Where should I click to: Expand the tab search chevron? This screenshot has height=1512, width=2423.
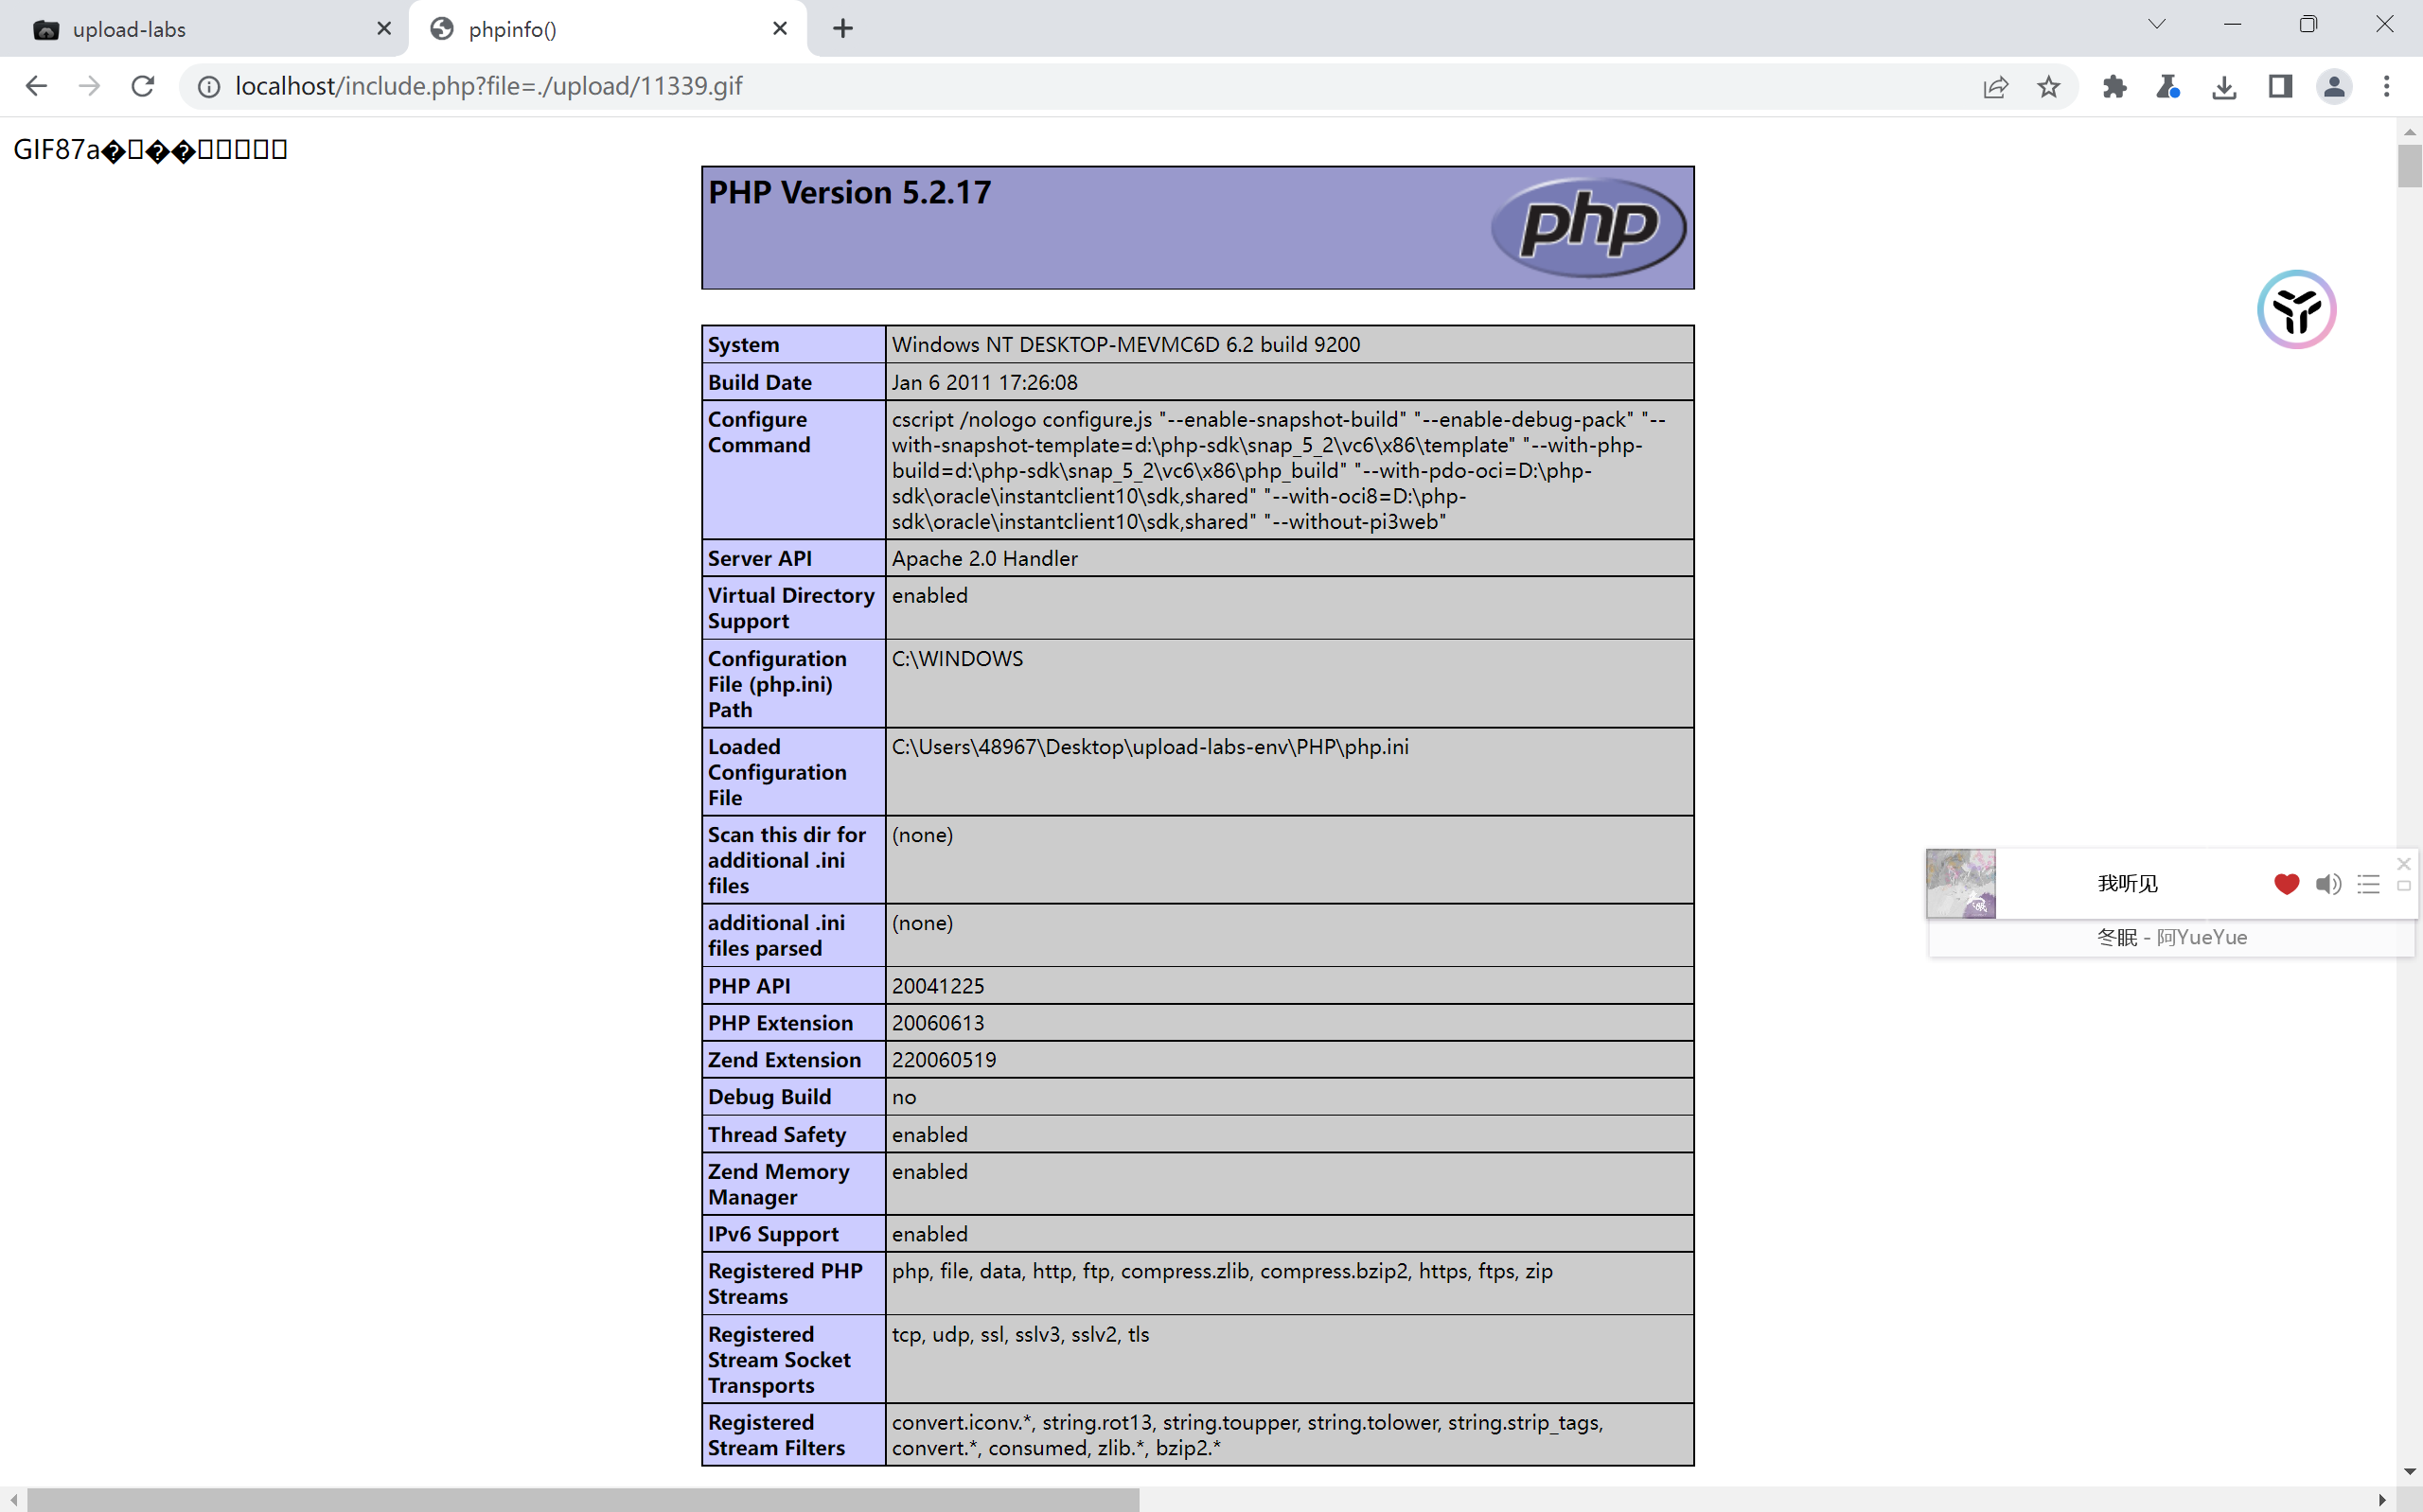coord(2156,25)
